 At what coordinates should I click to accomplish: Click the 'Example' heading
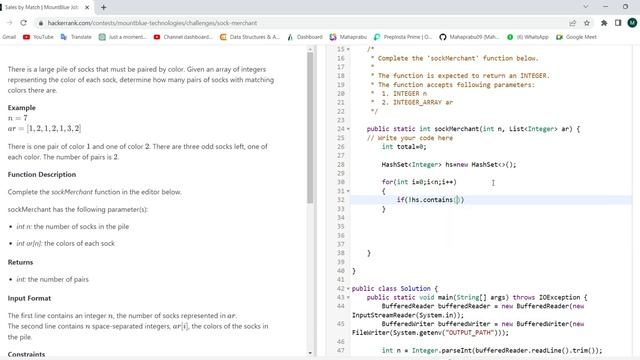(22, 108)
